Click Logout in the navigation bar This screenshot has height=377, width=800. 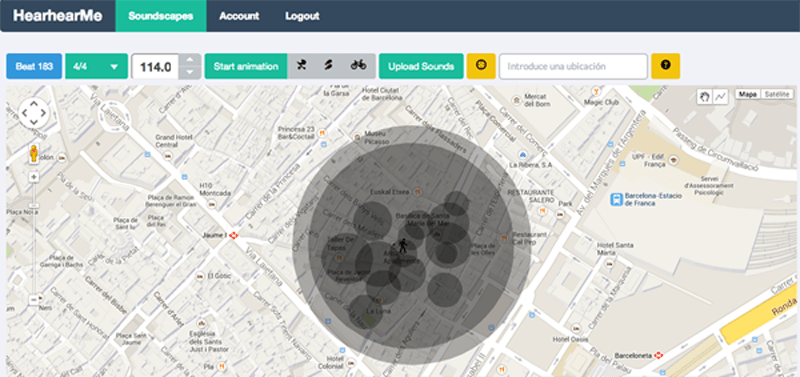coord(303,16)
